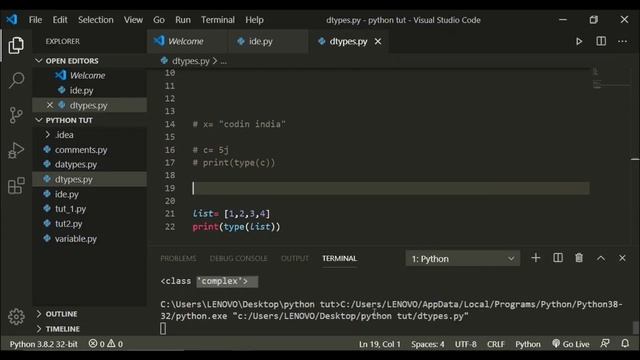The image size is (640, 360).
Task: Open the Explorer view in activity bar
Action: pos(16,45)
